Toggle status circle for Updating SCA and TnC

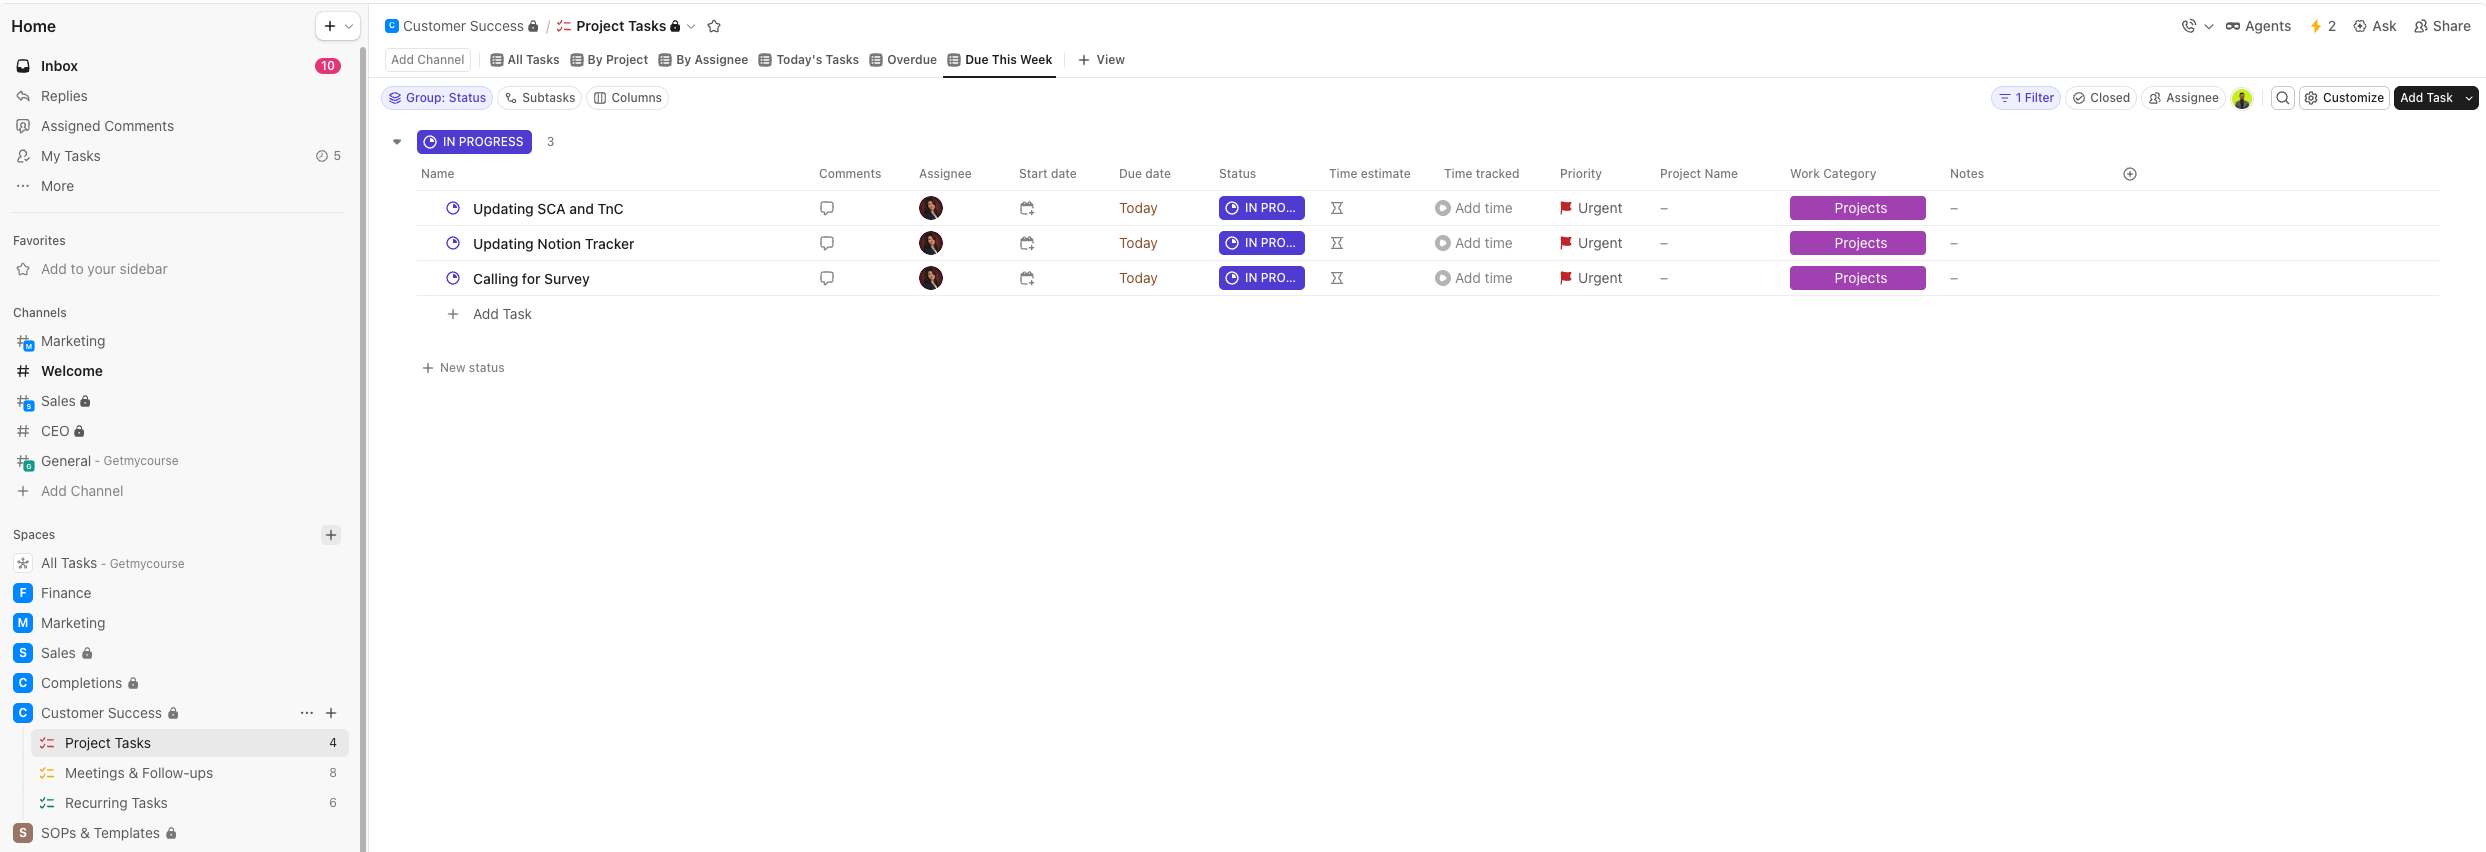pyautogui.click(x=453, y=208)
